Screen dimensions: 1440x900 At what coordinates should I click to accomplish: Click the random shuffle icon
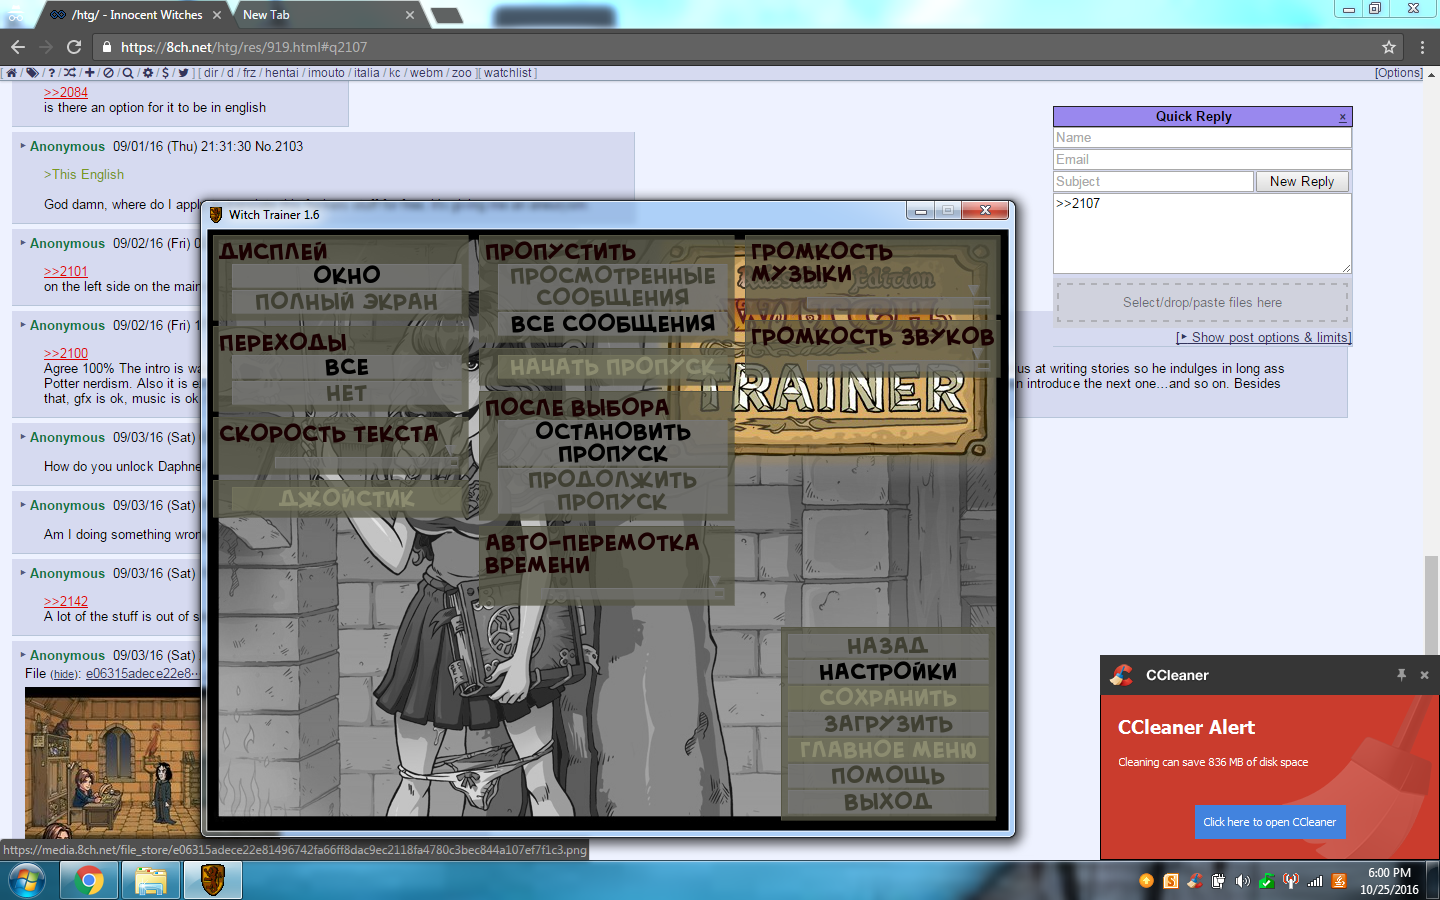click(x=70, y=73)
